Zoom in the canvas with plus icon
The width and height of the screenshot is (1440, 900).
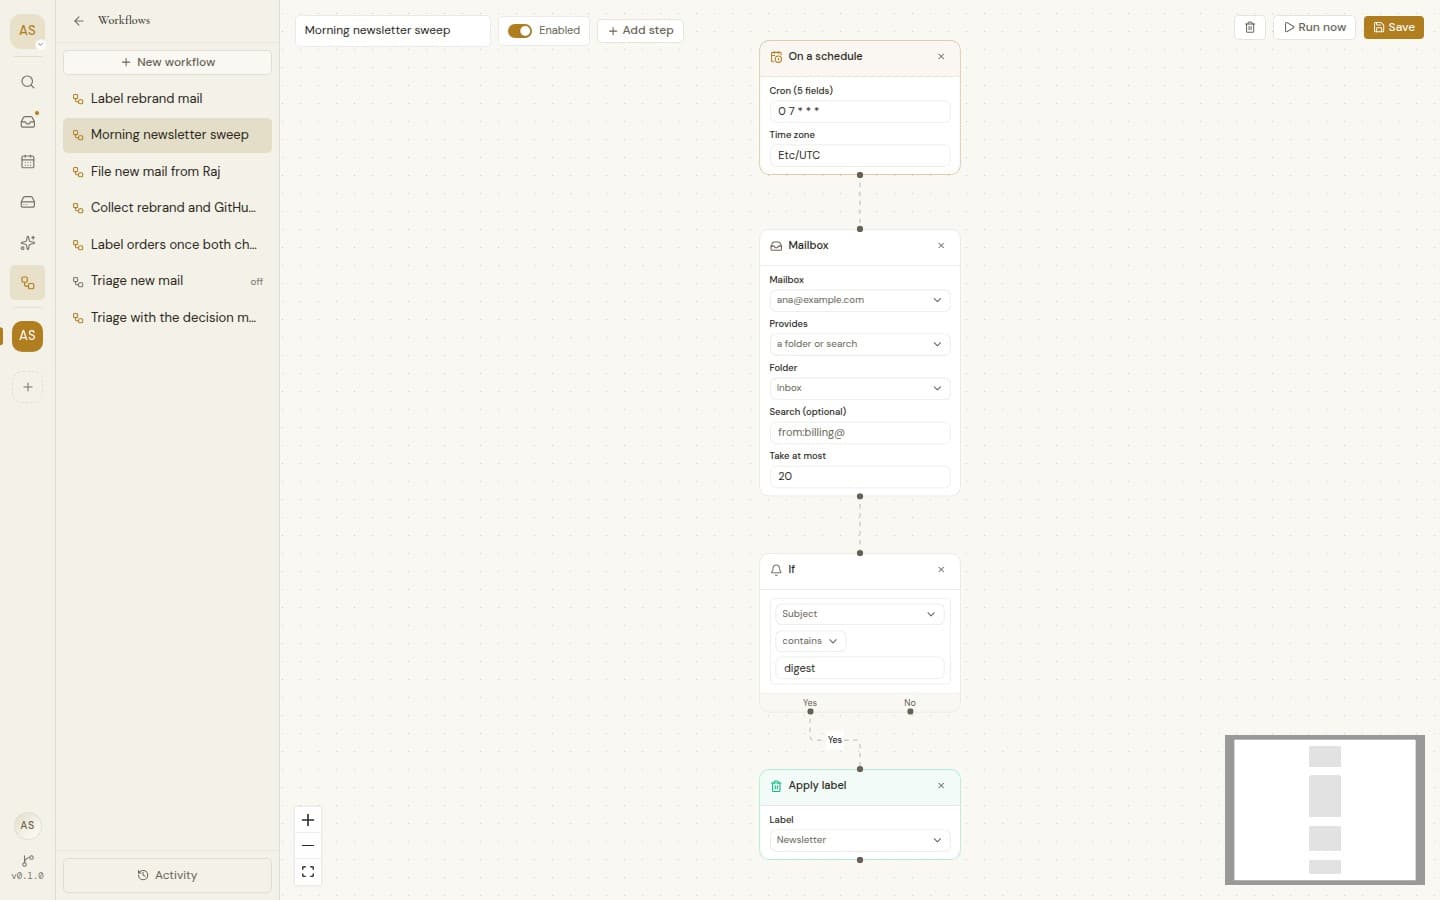308,820
